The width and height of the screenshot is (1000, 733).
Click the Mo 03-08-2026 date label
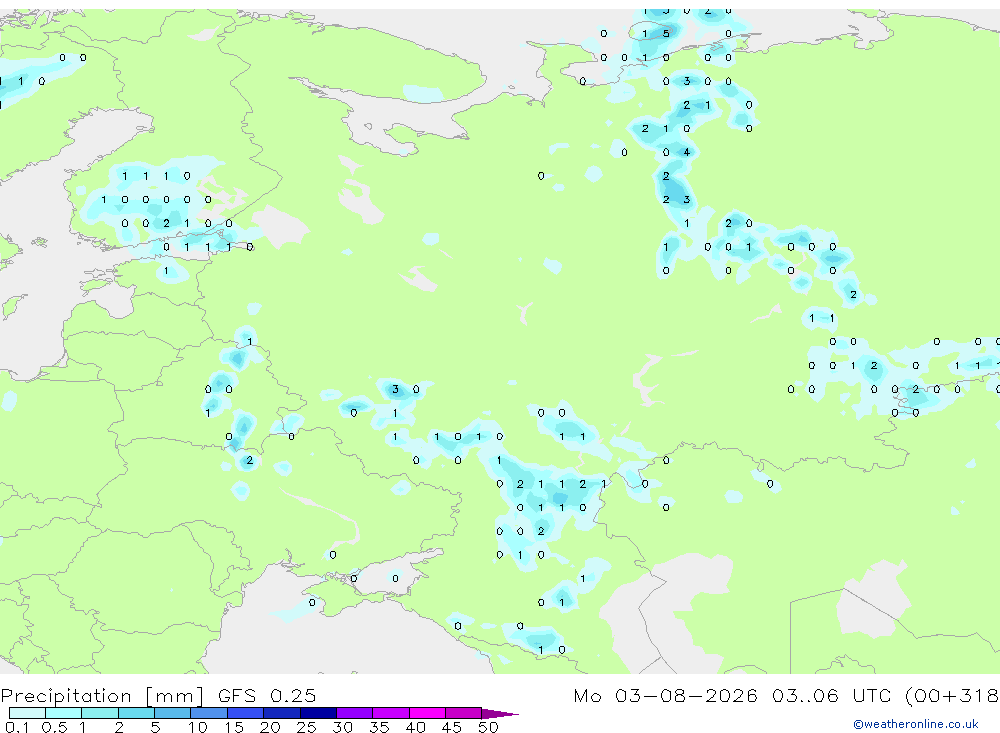click(x=665, y=696)
